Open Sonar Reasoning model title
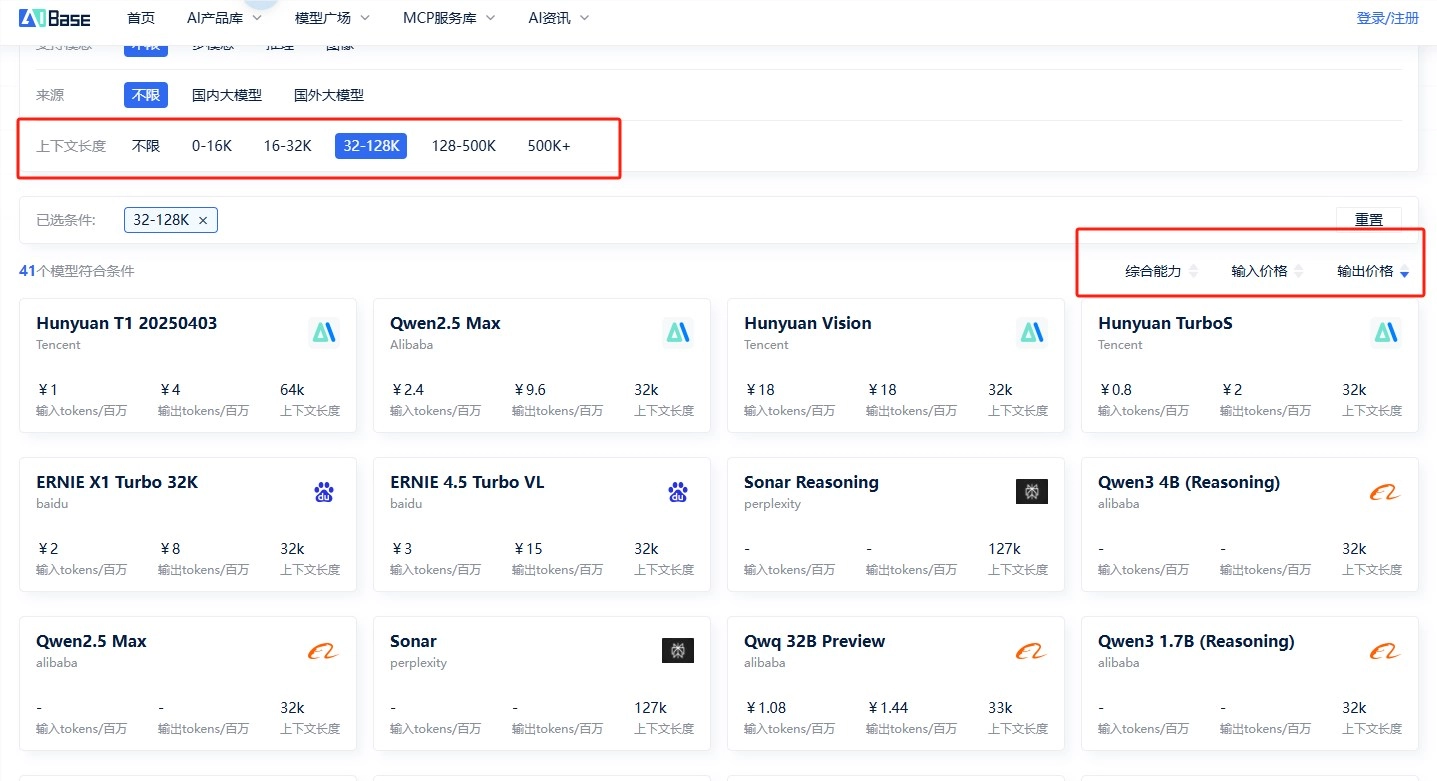 (x=811, y=482)
